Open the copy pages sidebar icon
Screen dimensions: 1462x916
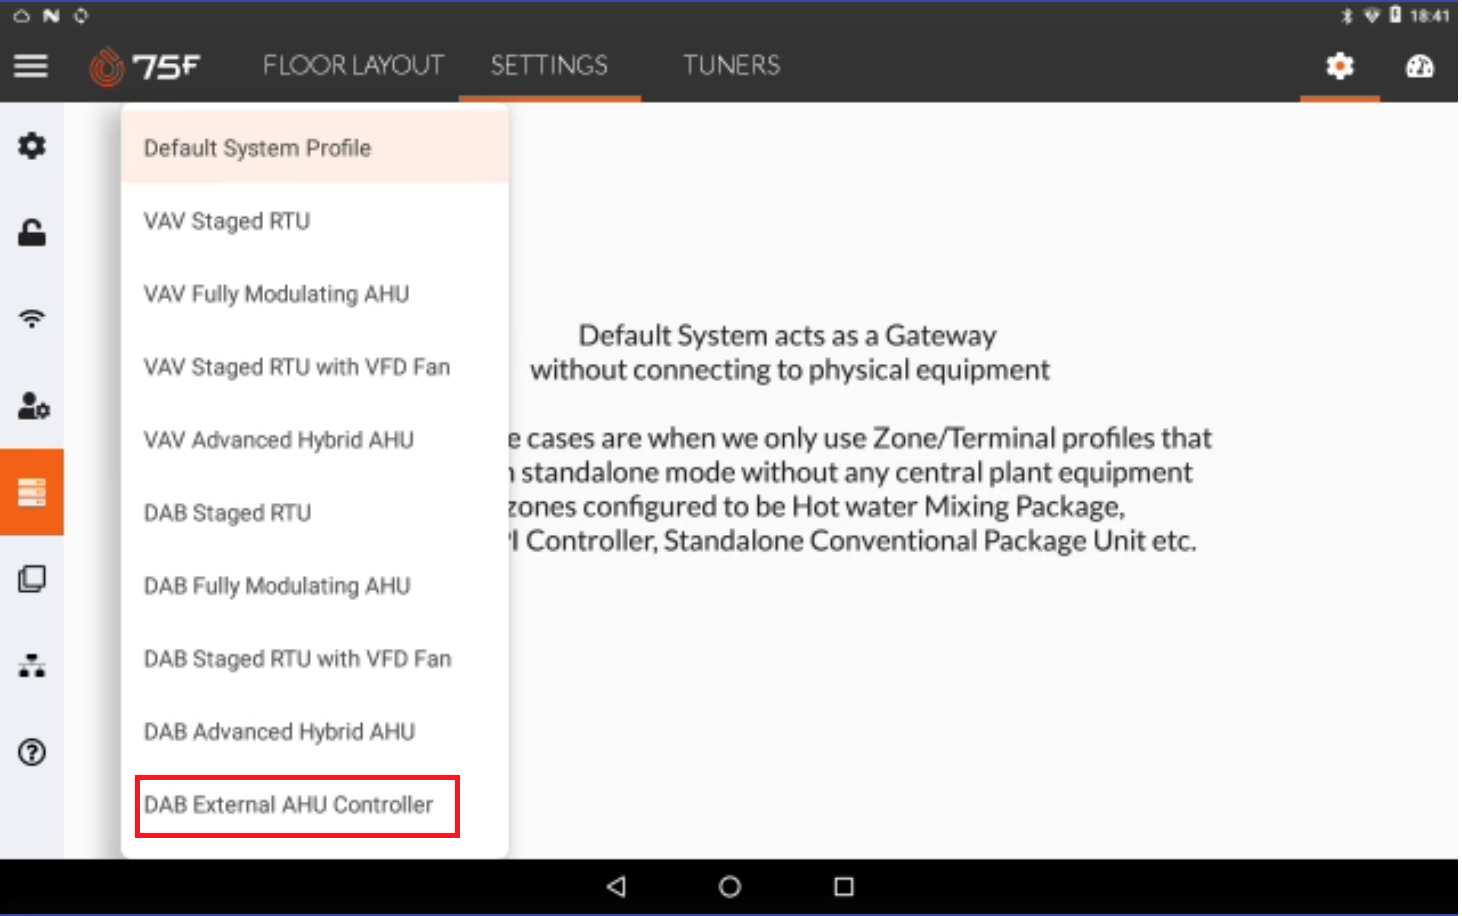(x=32, y=579)
